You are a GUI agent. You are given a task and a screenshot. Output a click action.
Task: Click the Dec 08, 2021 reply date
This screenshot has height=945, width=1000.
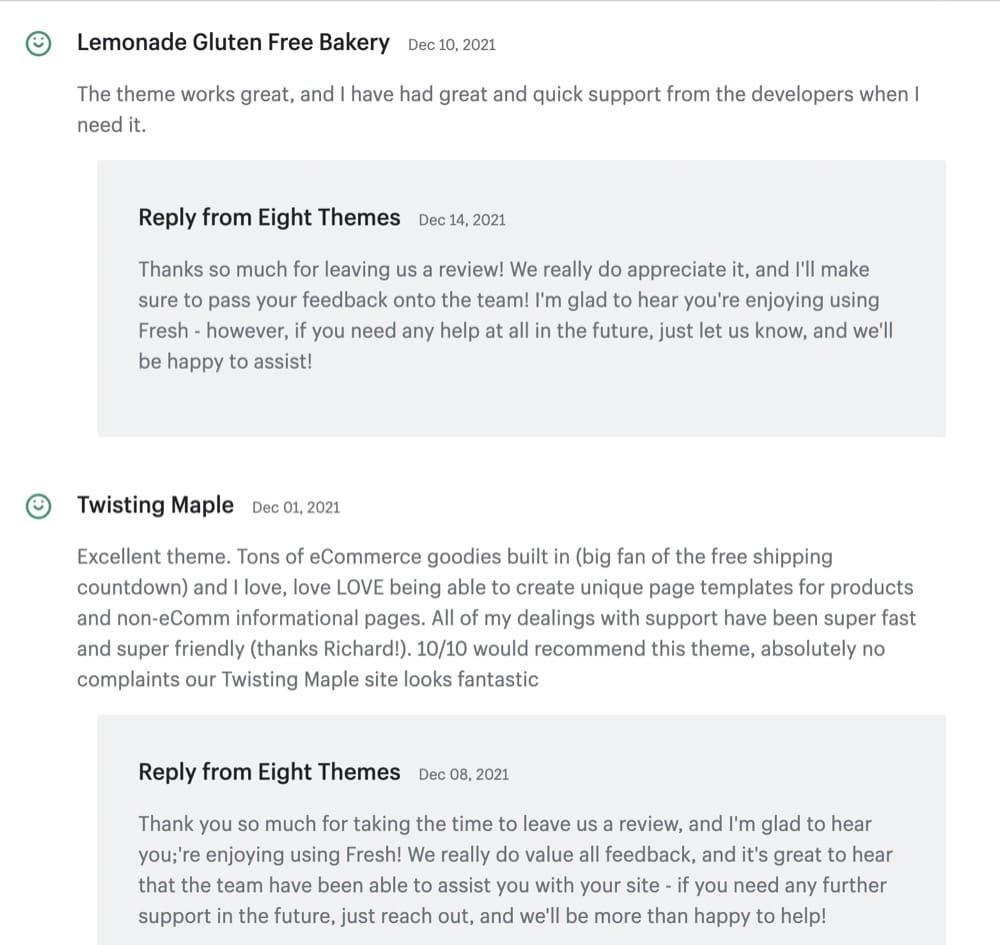click(x=463, y=774)
